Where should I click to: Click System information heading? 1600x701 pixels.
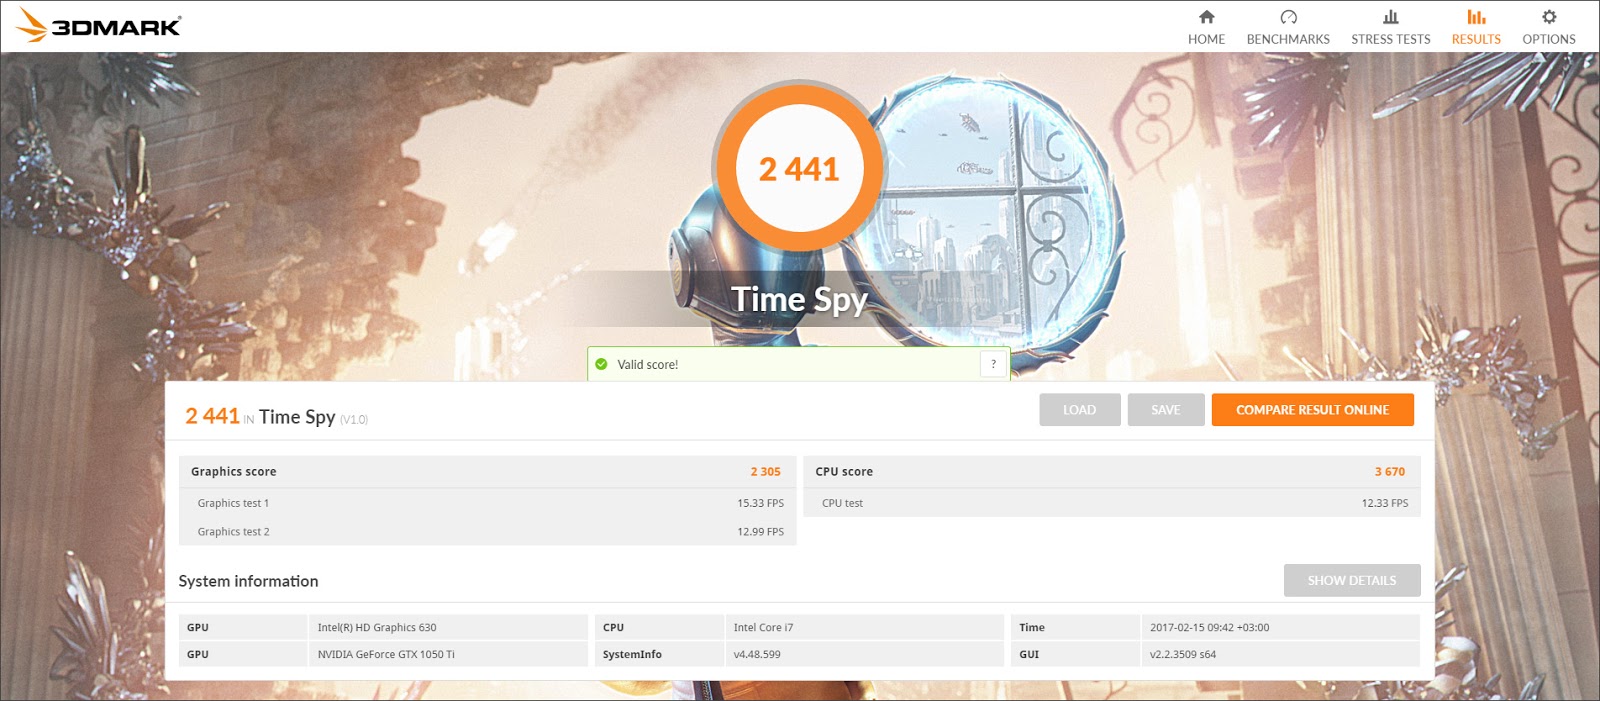click(248, 581)
